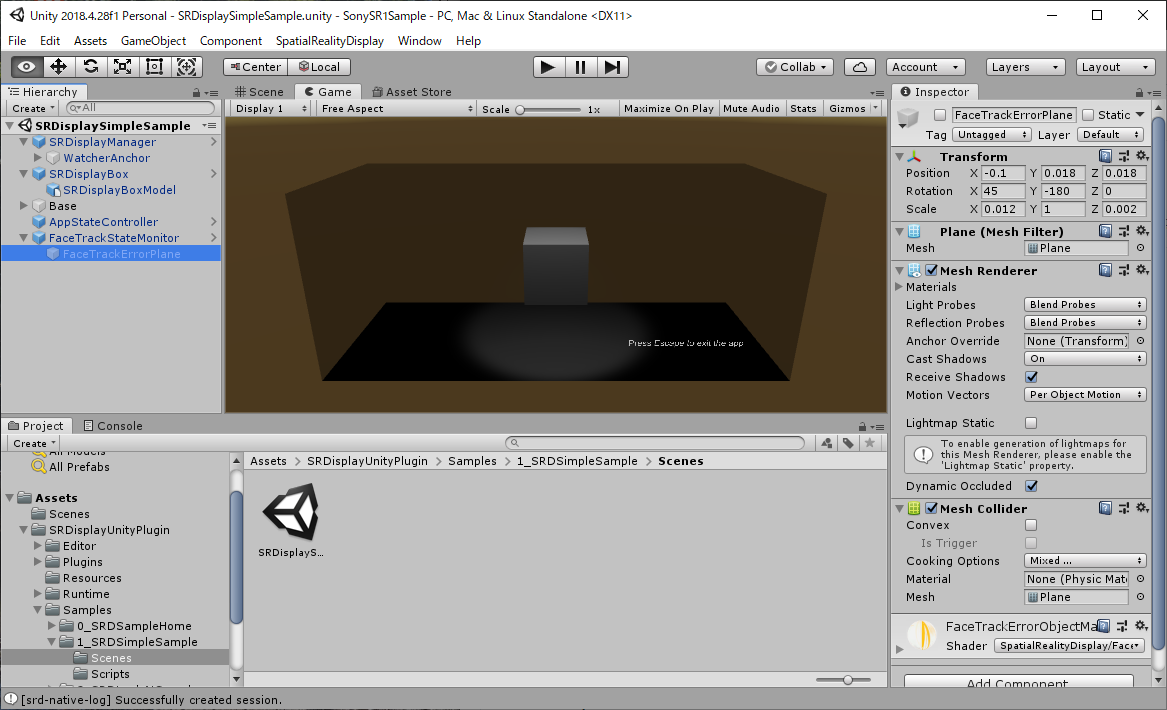Open Transform component settings gear
Viewport: 1167px width, 710px height.
click(x=1142, y=156)
